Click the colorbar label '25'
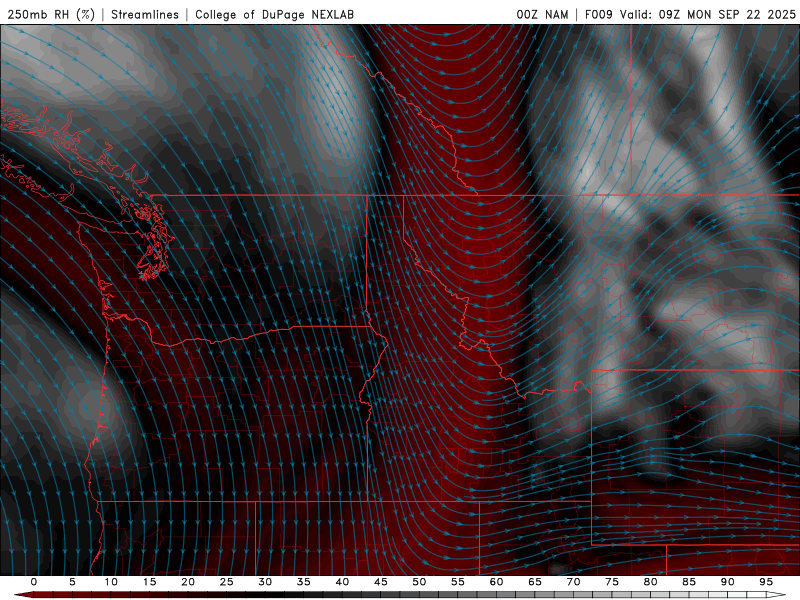The height and width of the screenshot is (600, 800). pos(227,582)
